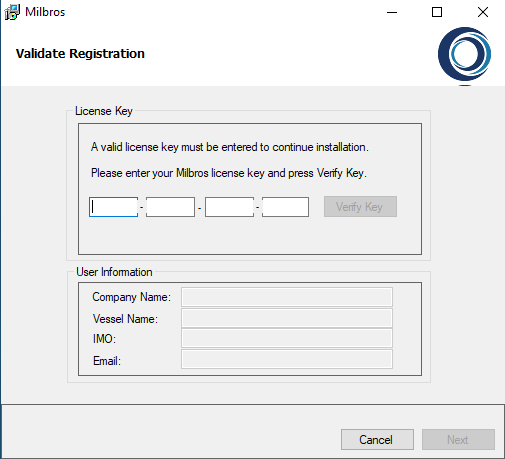Click the Vessel Name field
Viewport: 505px width, 459px height.
coord(287,318)
